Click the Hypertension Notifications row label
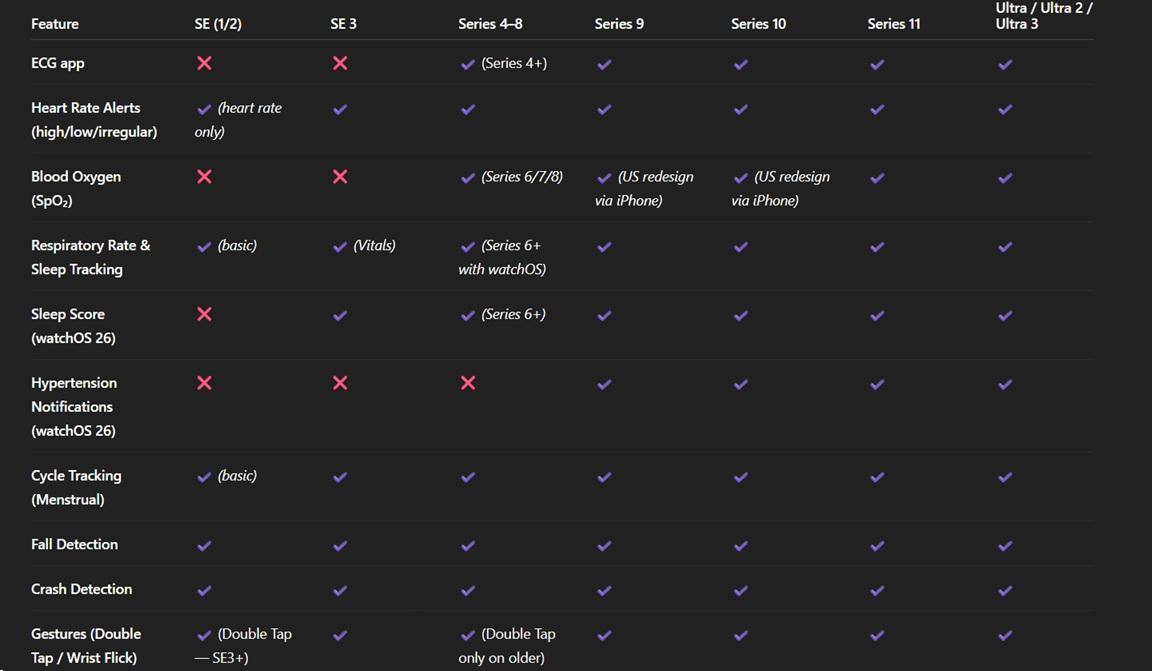Screen dimensions: 1152x671 (x=74, y=407)
